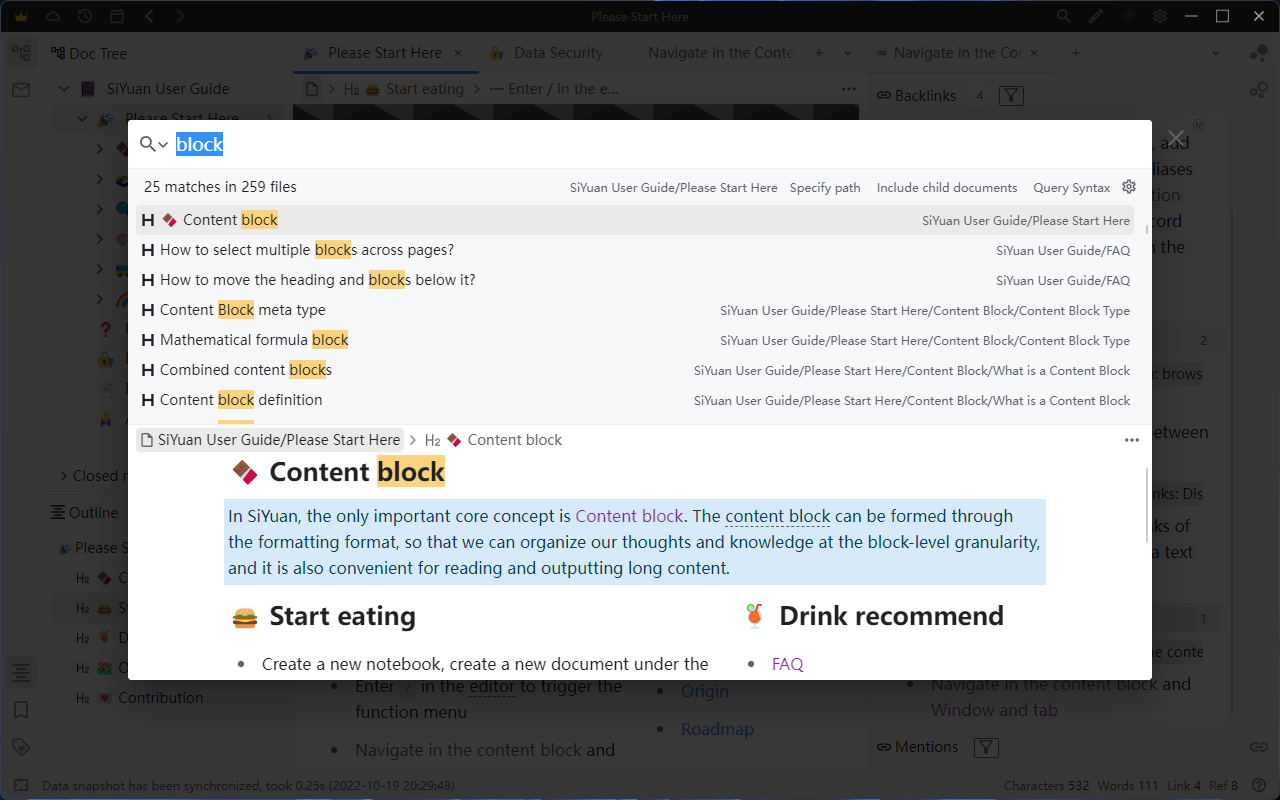The width and height of the screenshot is (1280, 800).
Task: Open more options in preview breadcrumb
Action: pyautogui.click(x=1131, y=440)
